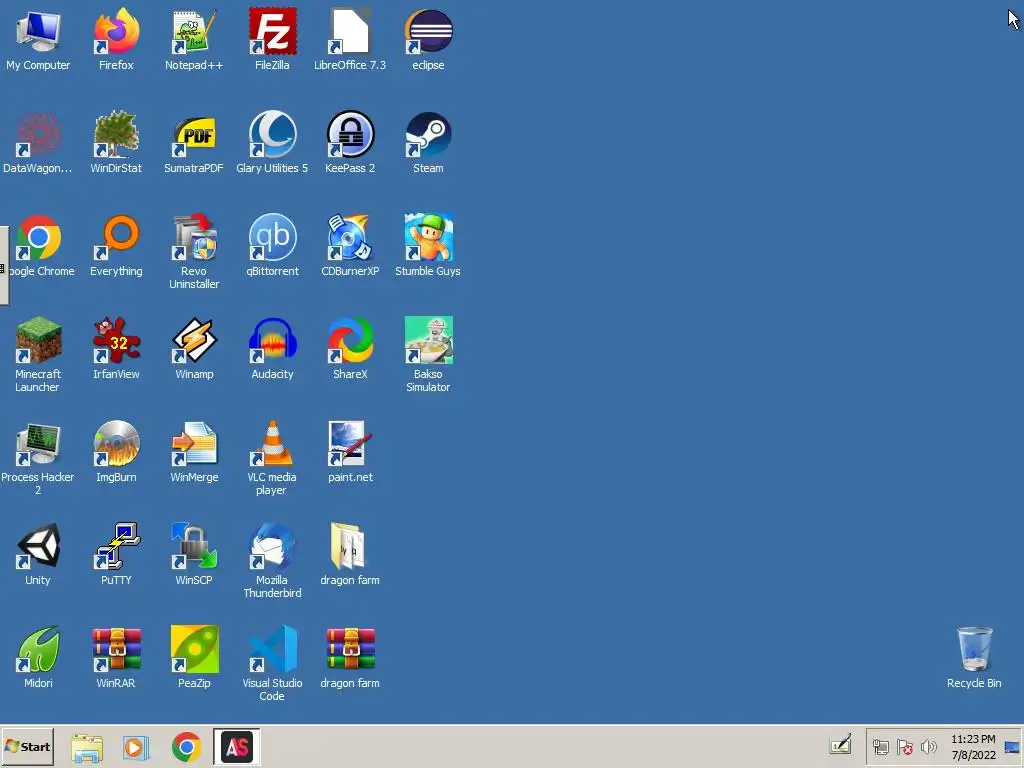
Task: Select the Winamp icon
Action: point(194,340)
